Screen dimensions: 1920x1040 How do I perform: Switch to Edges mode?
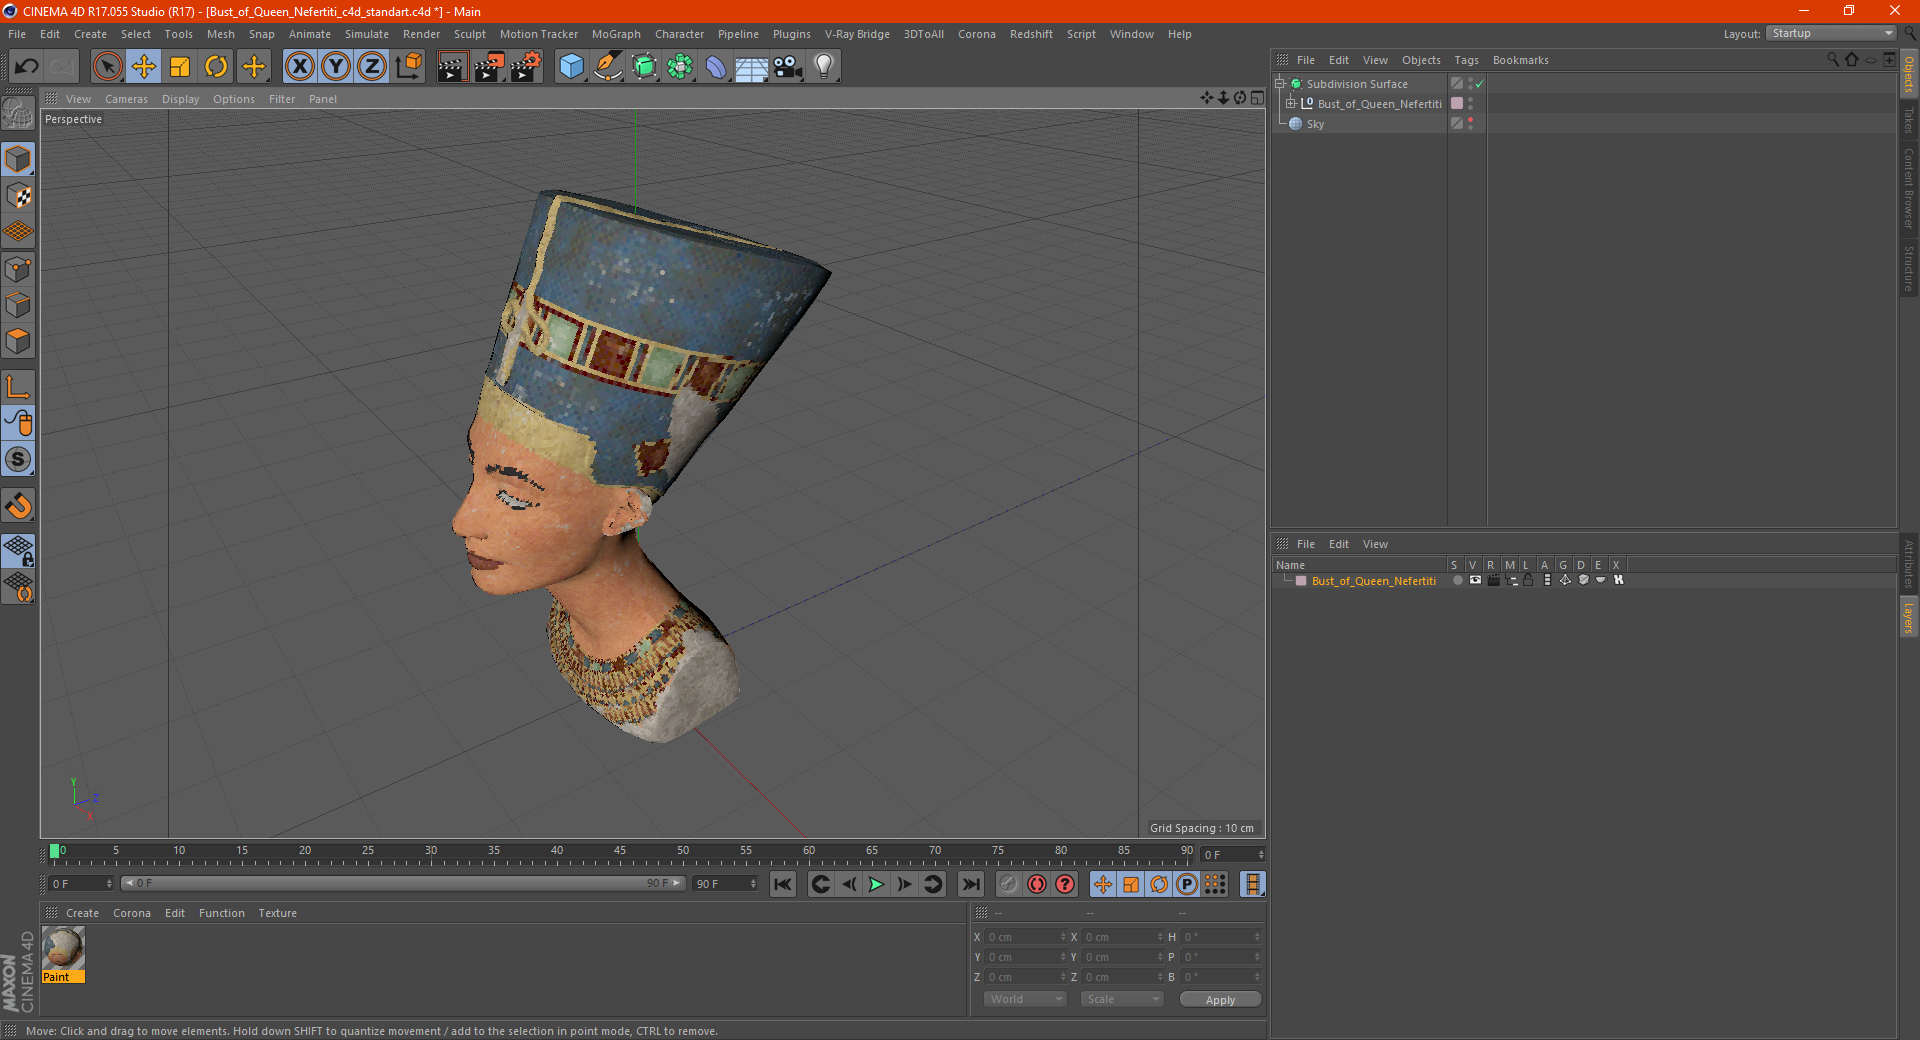tap(18, 305)
